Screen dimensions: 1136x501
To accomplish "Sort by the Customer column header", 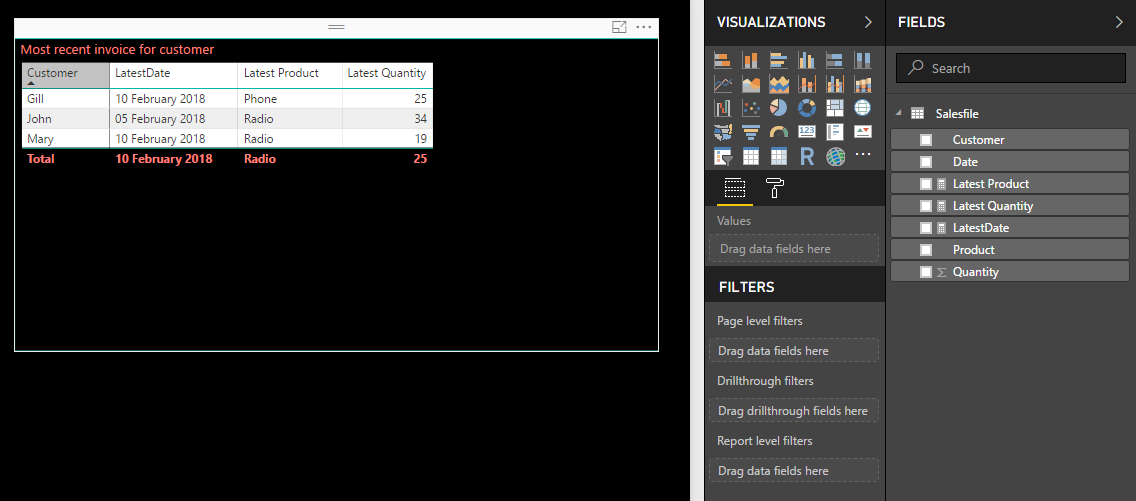I will 66,75.
